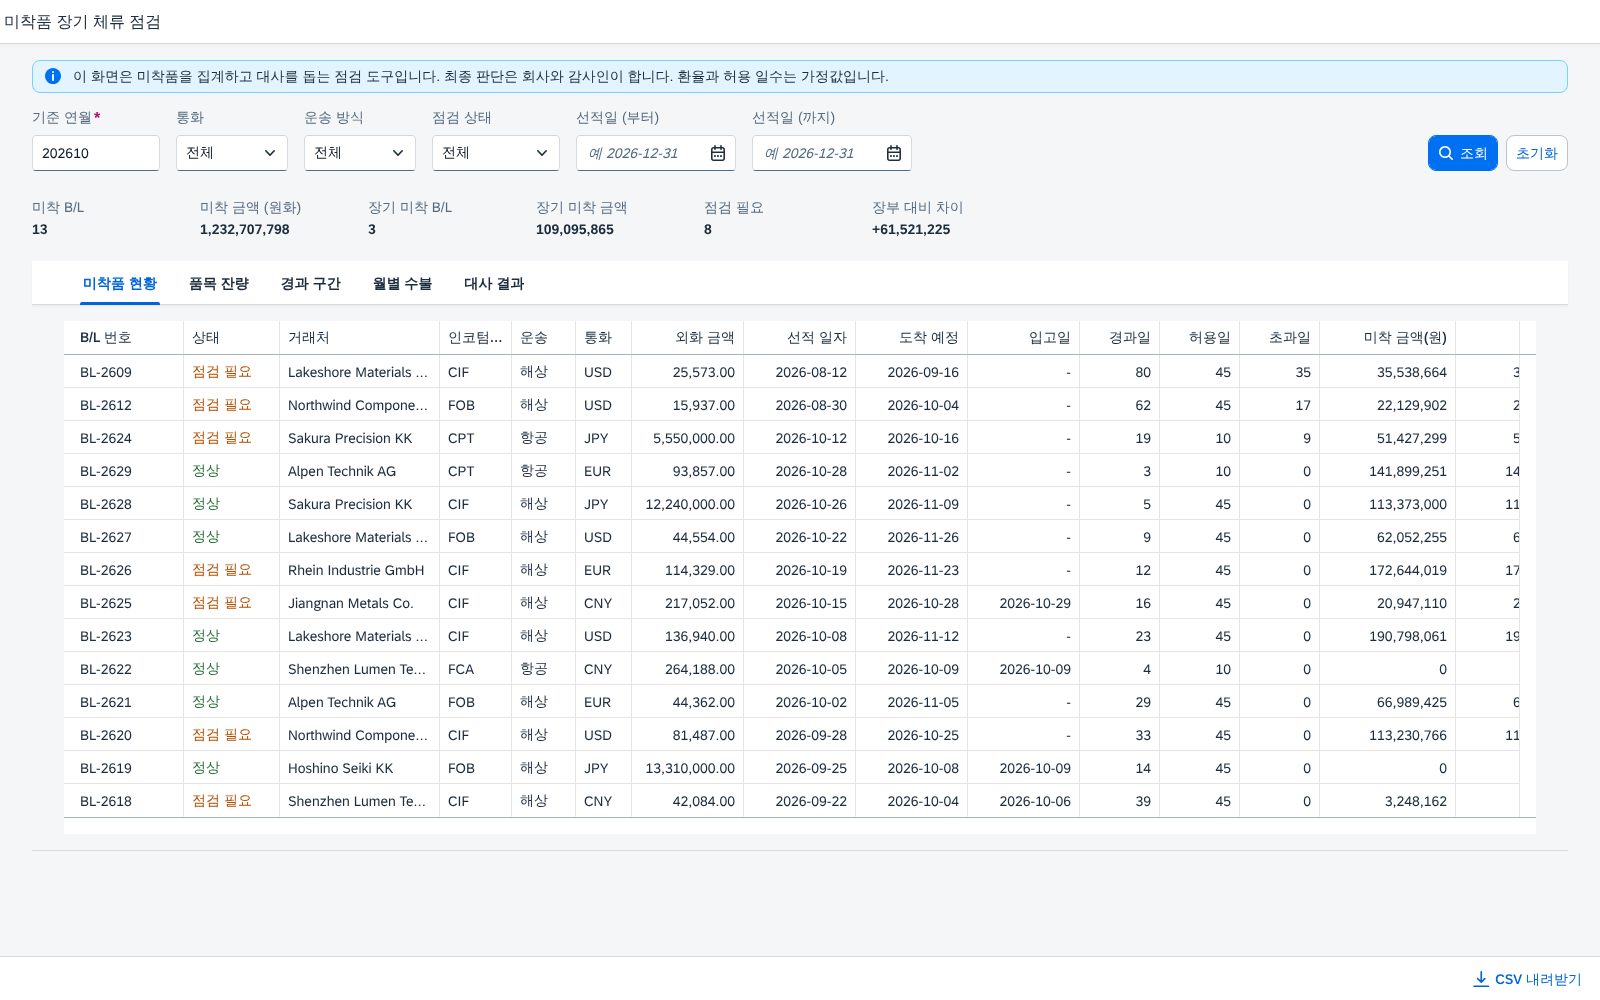Click the 초과일 column header

(1280, 338)
